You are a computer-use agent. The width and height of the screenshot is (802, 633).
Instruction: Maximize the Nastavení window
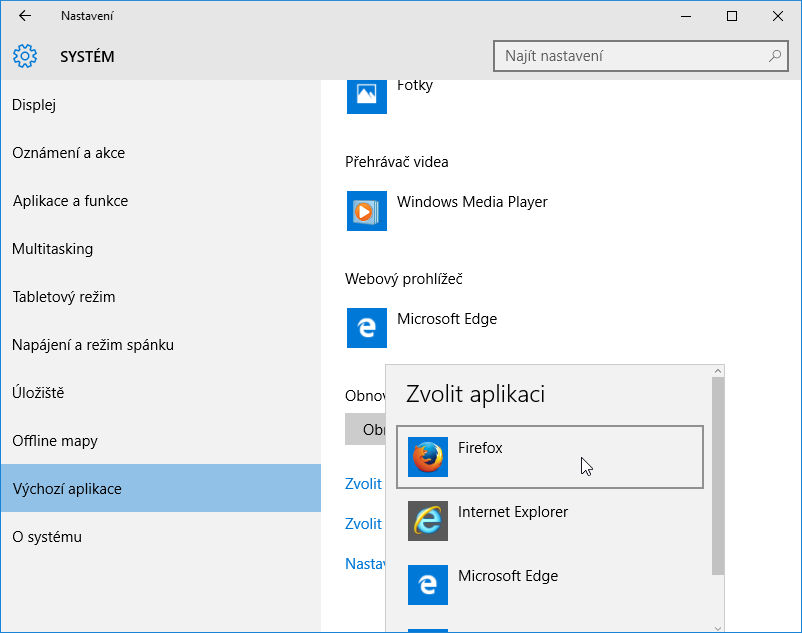pyautogui.click(x=732, y=16)
